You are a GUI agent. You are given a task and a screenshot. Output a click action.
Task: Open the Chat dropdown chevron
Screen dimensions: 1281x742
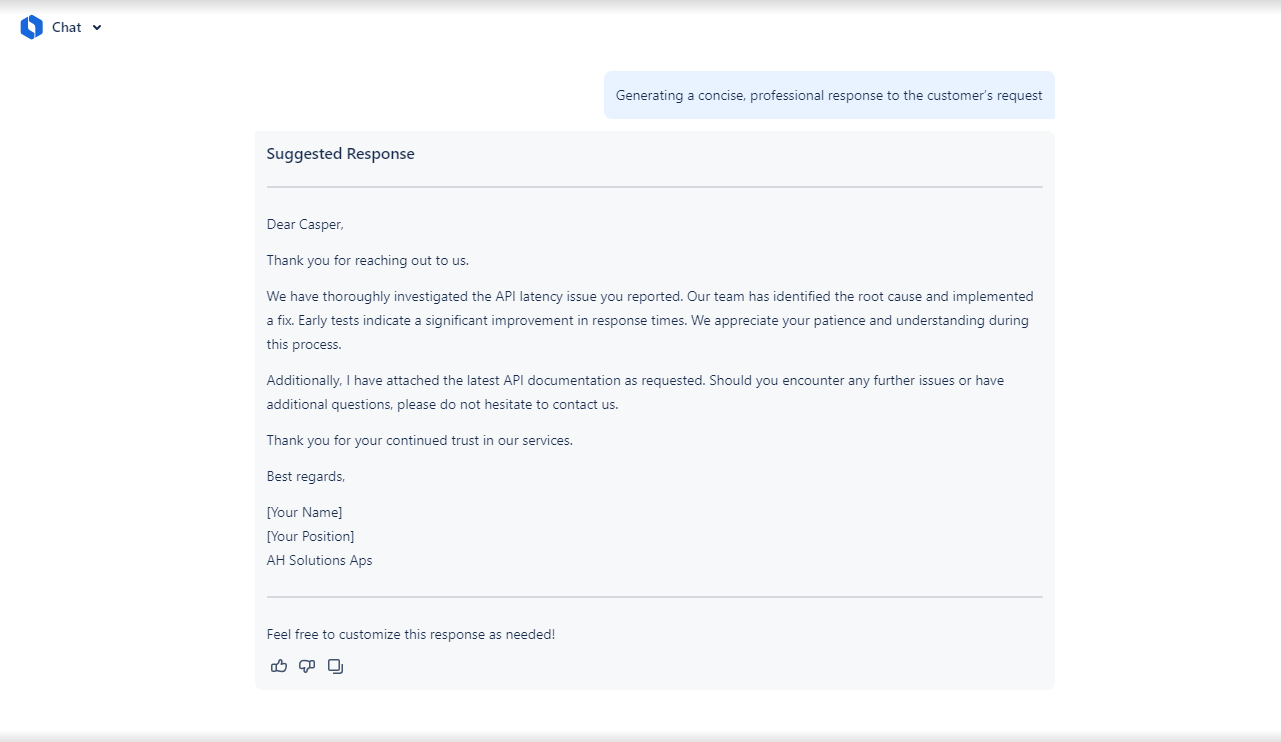click(96, 28)
